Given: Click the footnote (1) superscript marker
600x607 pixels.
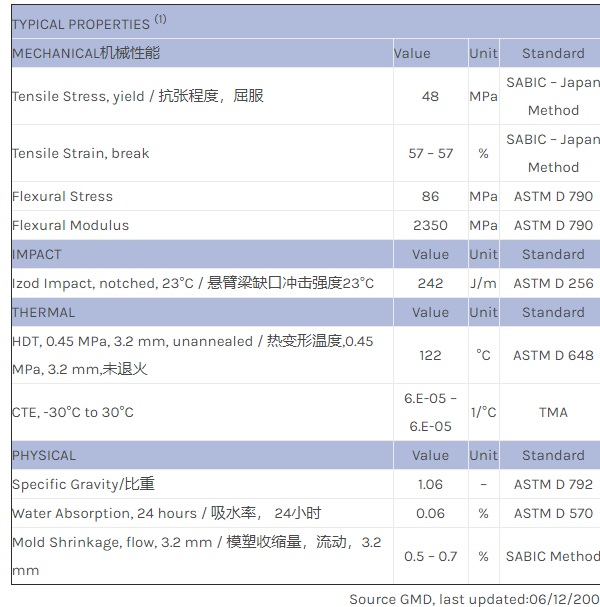Looking at the screenshot, I should pyautogui.click(x=161, y=19).
